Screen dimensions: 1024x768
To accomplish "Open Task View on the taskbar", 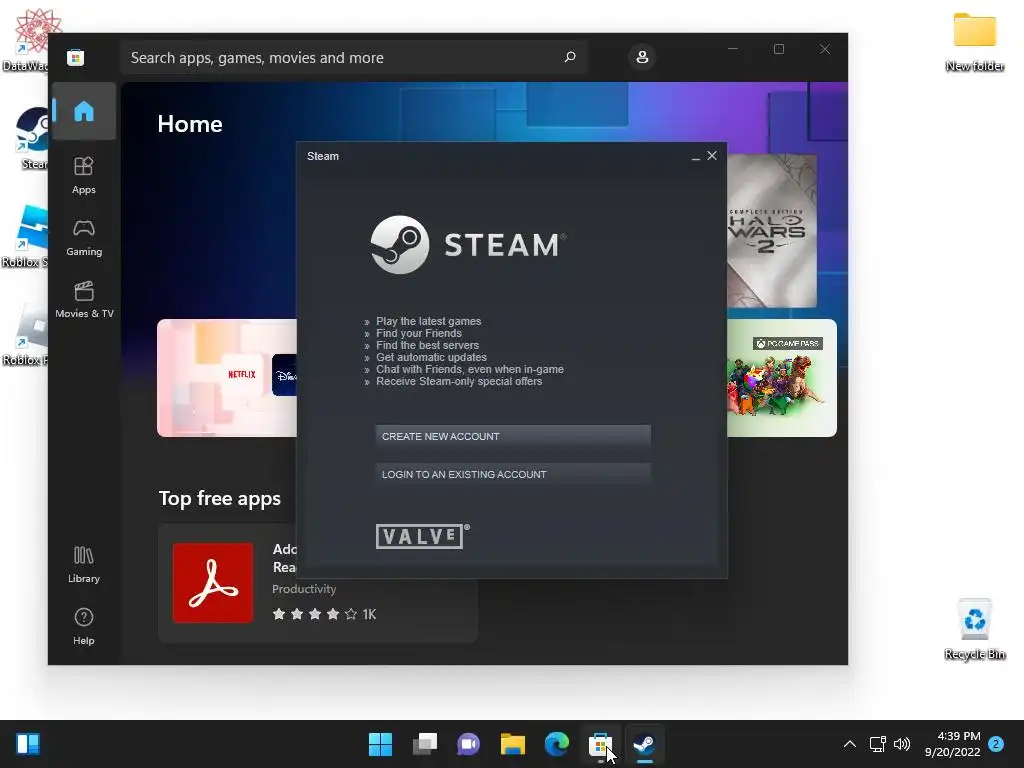I will coord(424,744).
